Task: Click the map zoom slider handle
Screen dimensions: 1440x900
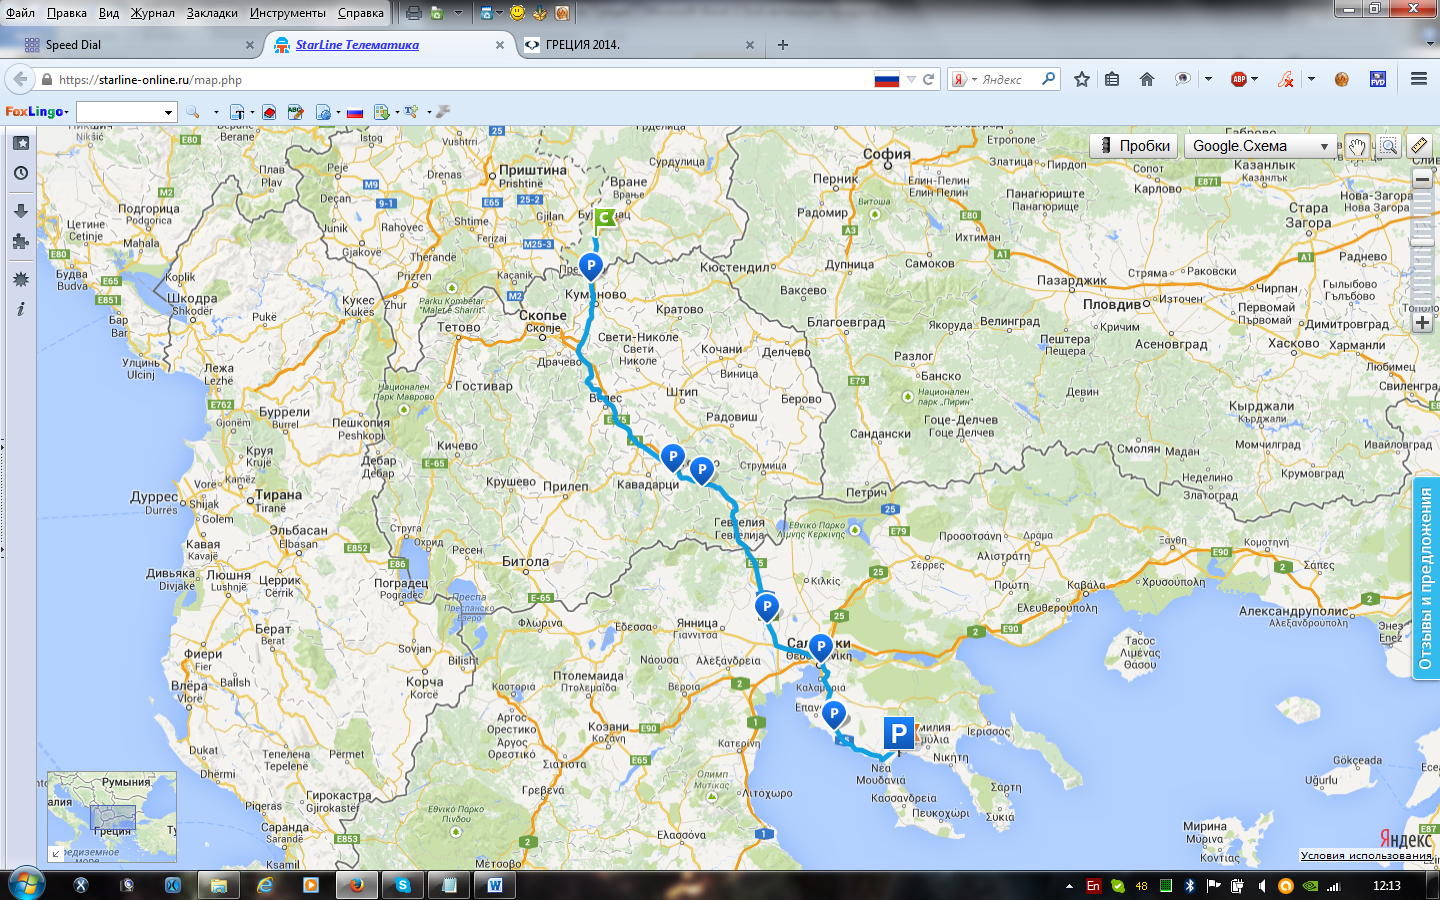Action: [1422, 241]
